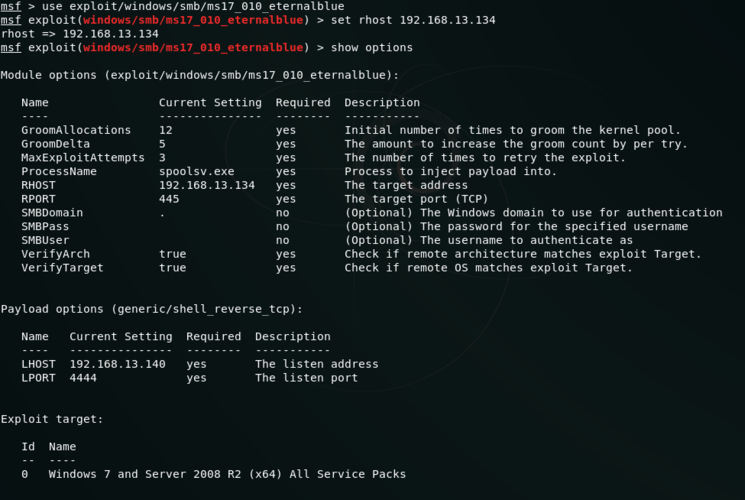Select the 'VerifyTarget' option name
The width and height of the screenshot is (745, 500).
62,268
